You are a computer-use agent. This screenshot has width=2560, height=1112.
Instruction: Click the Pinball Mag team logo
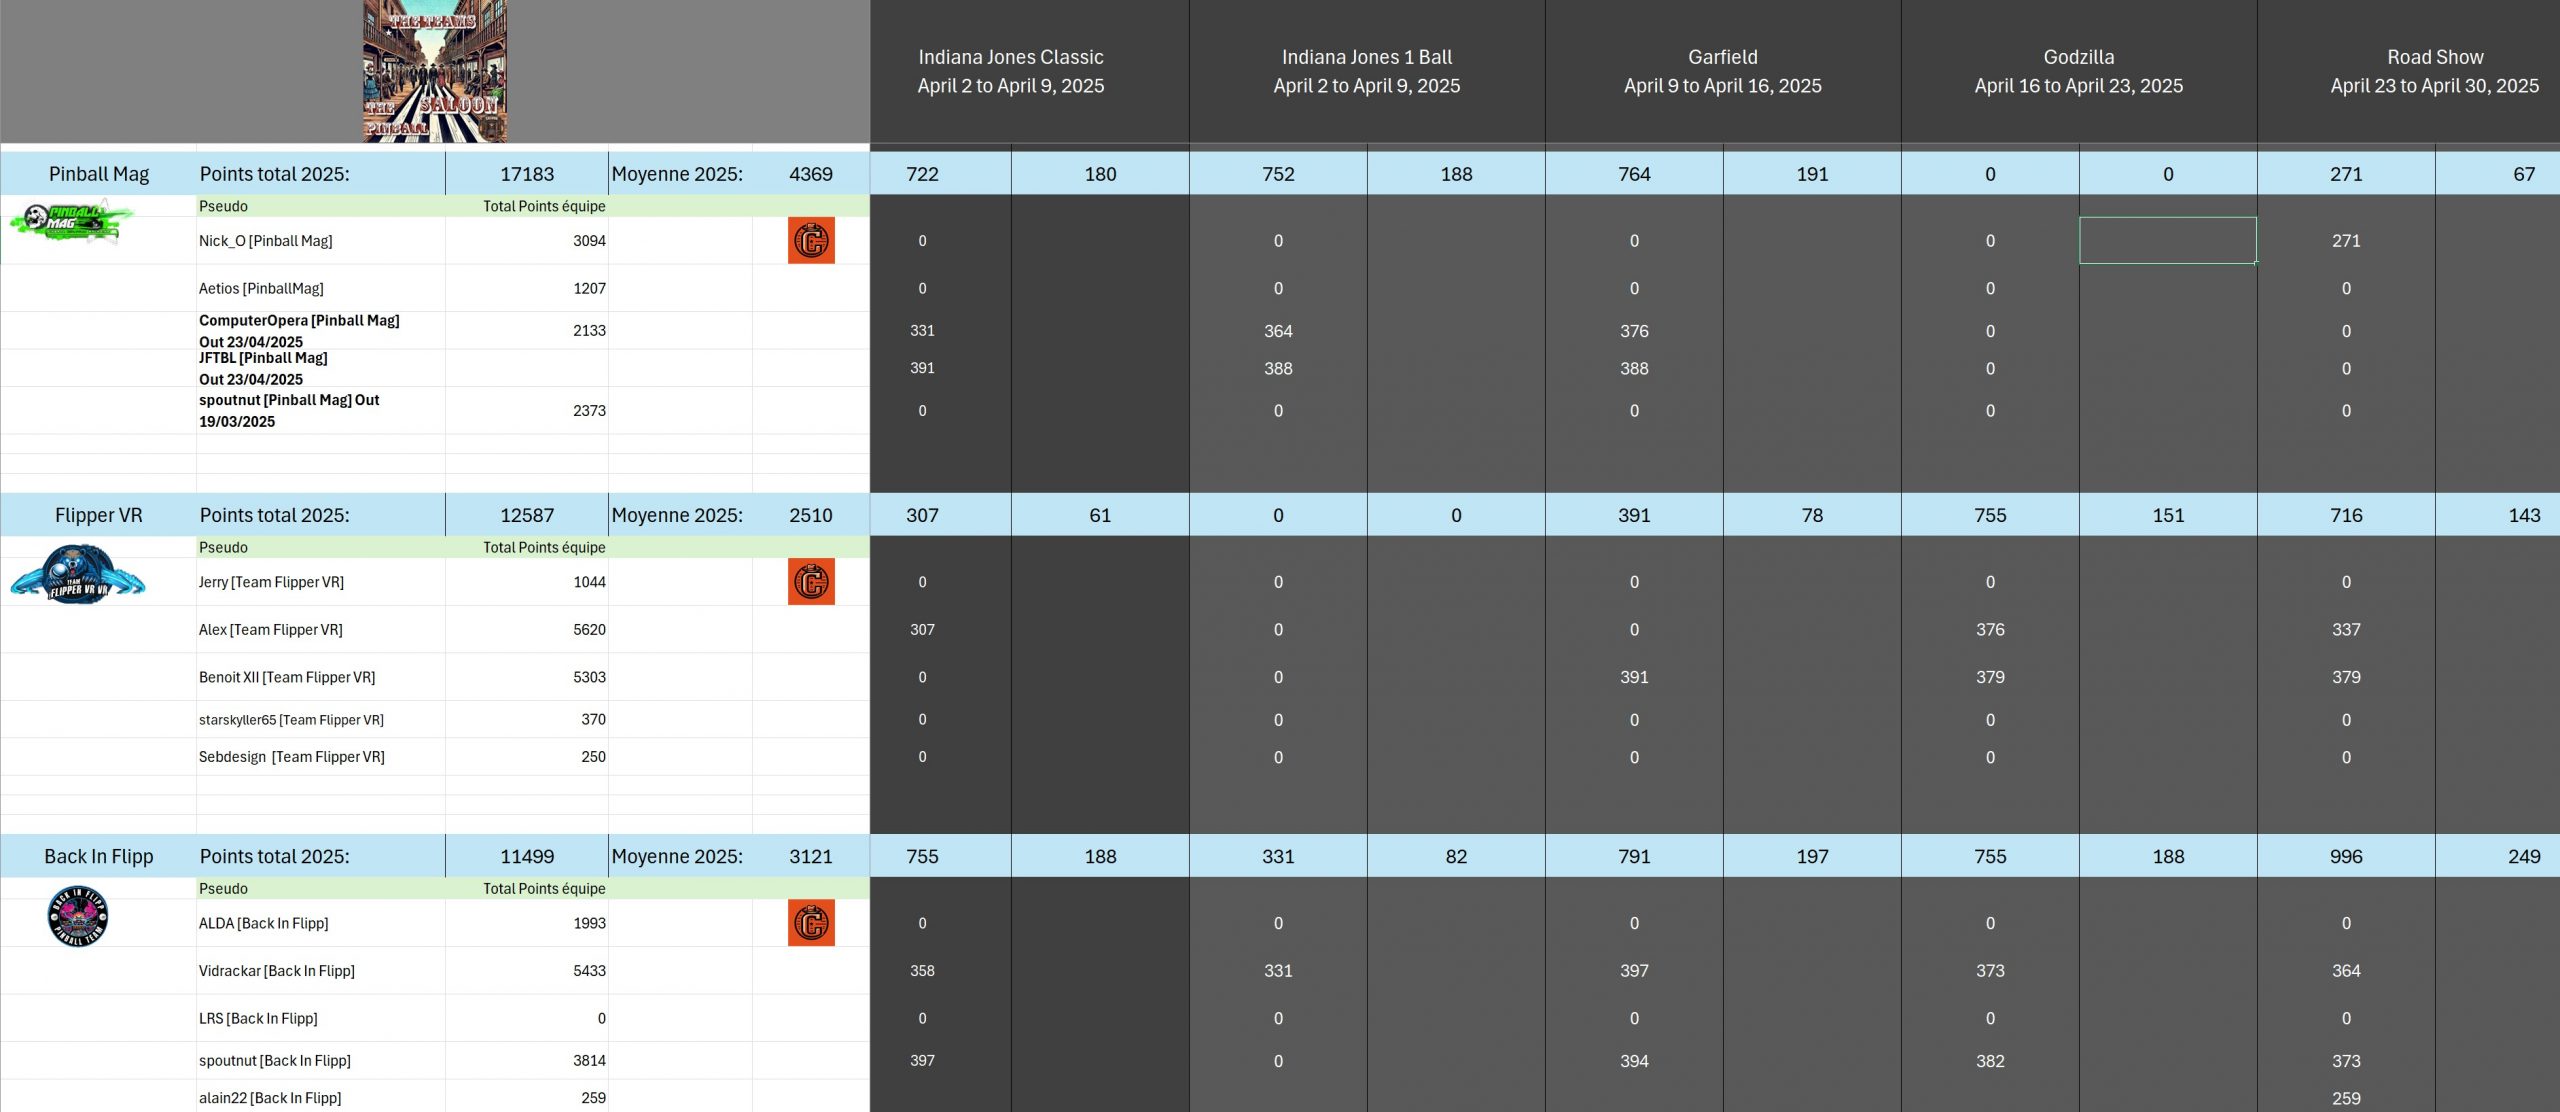pos(70,222)
